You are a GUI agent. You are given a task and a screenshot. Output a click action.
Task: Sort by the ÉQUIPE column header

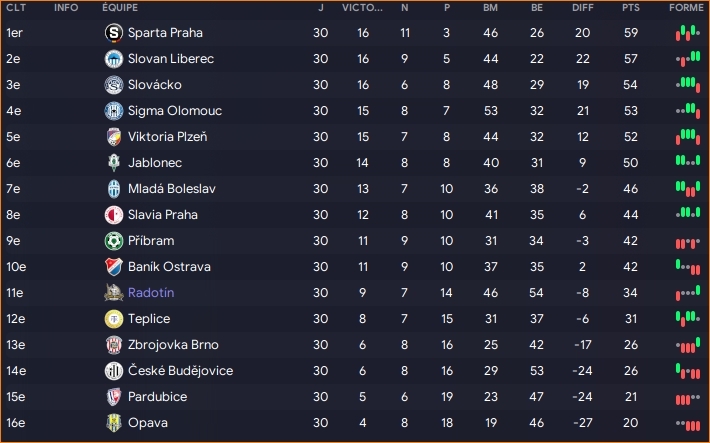(x=120, y=8)
